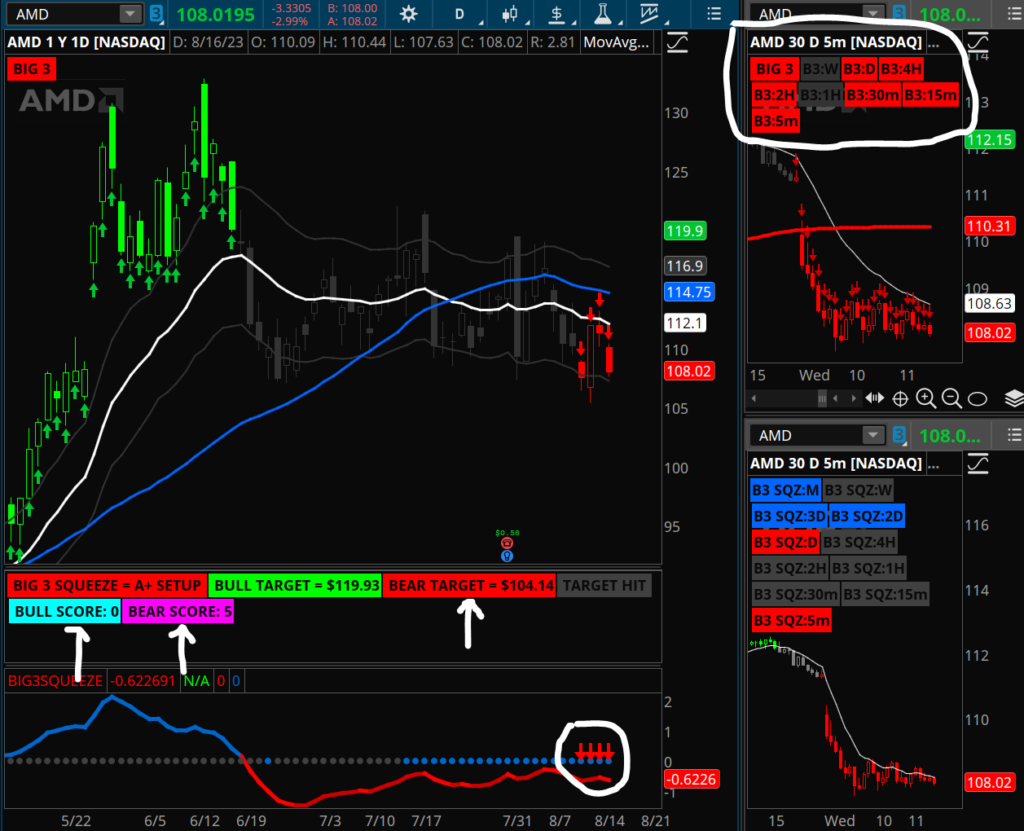Image resolution: width=1024 pixels, height=831 pixels.
Task: Click BULL TARGET = $119.93 label
Action: coord(296,585)
